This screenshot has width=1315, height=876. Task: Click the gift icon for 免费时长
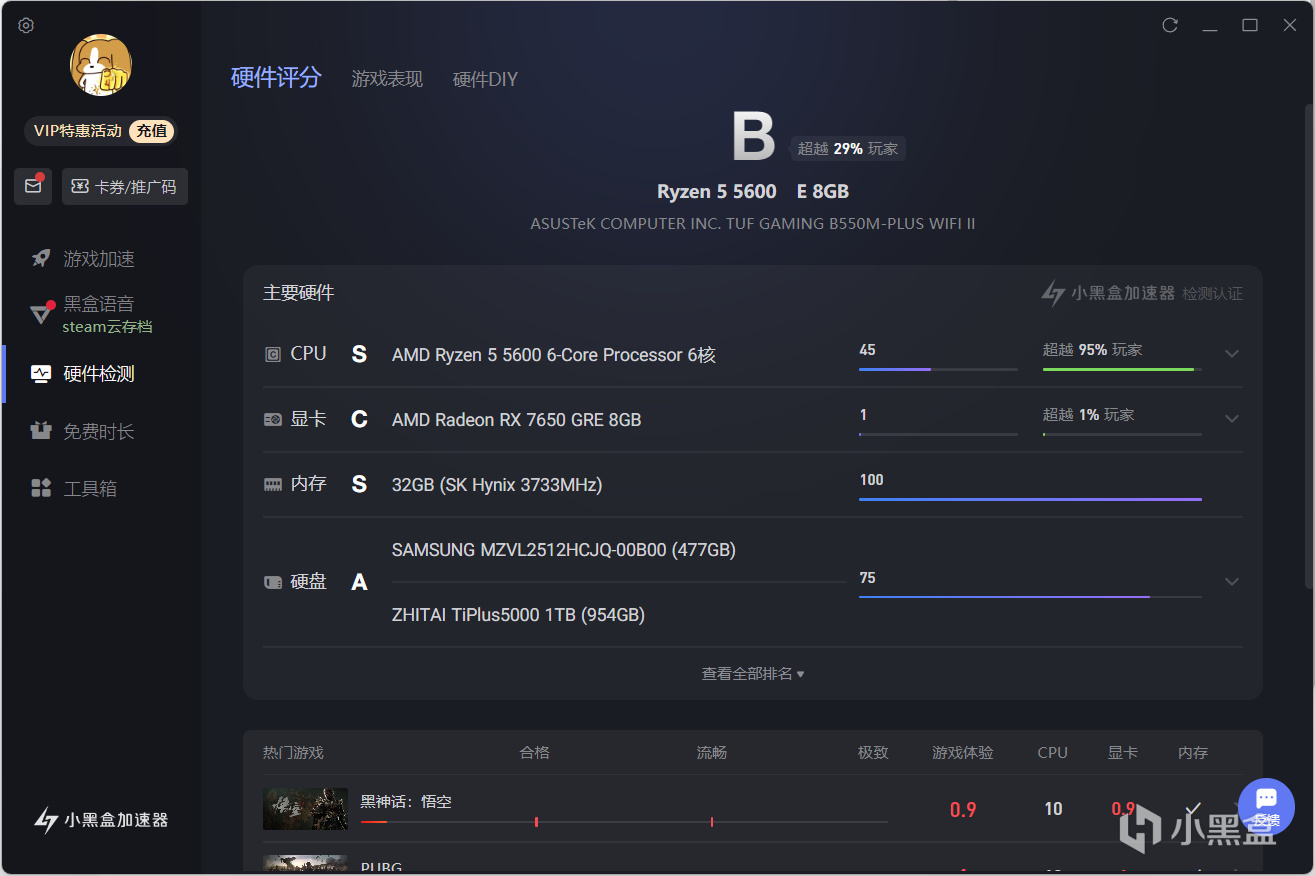pos(41,431)
